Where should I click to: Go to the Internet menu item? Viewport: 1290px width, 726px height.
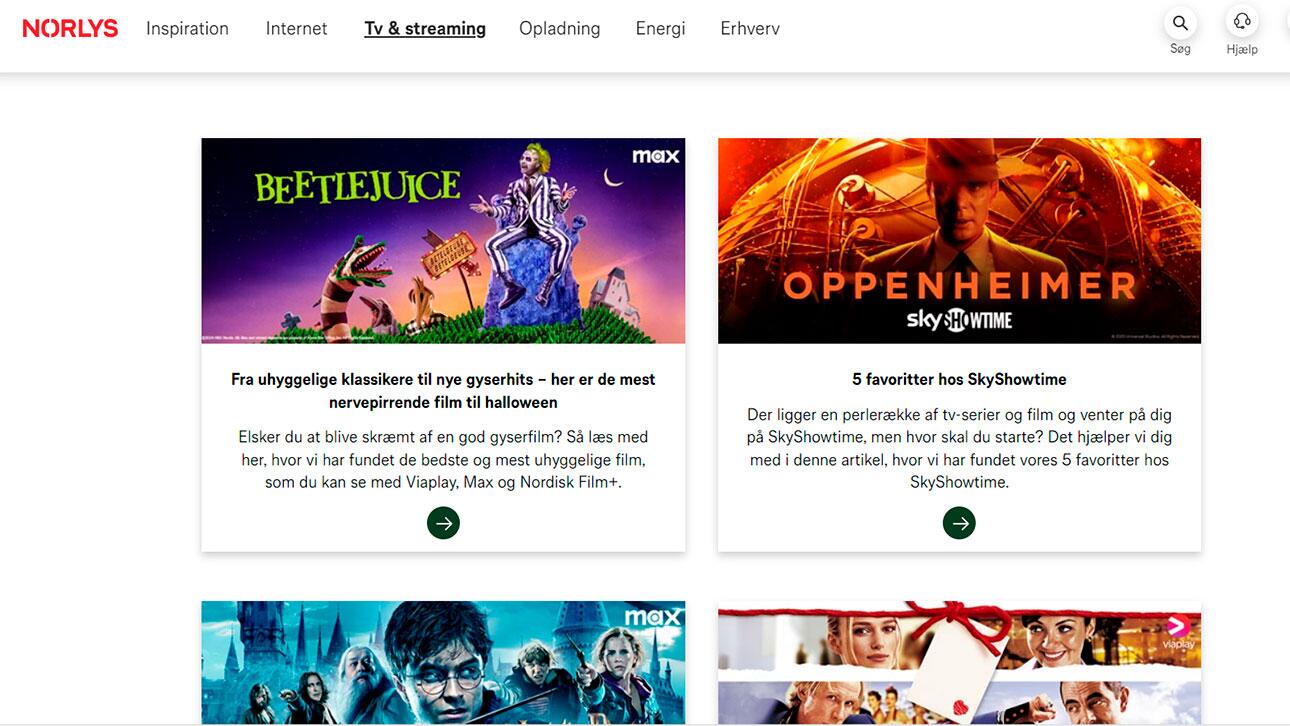tap(296, 28)
